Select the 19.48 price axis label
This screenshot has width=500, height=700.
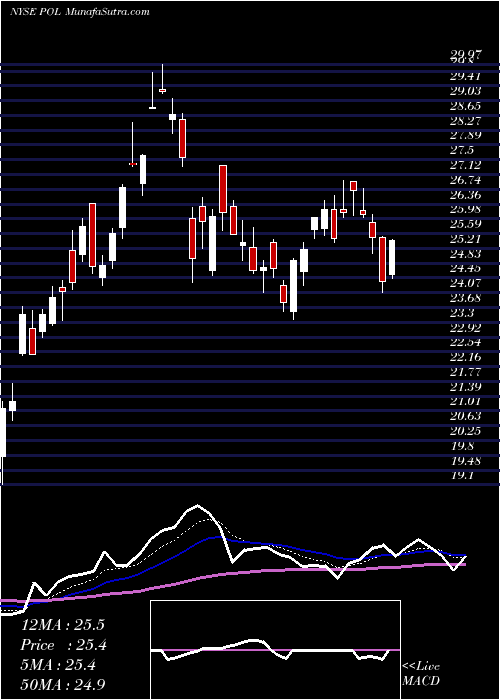[x=465, y=460]
